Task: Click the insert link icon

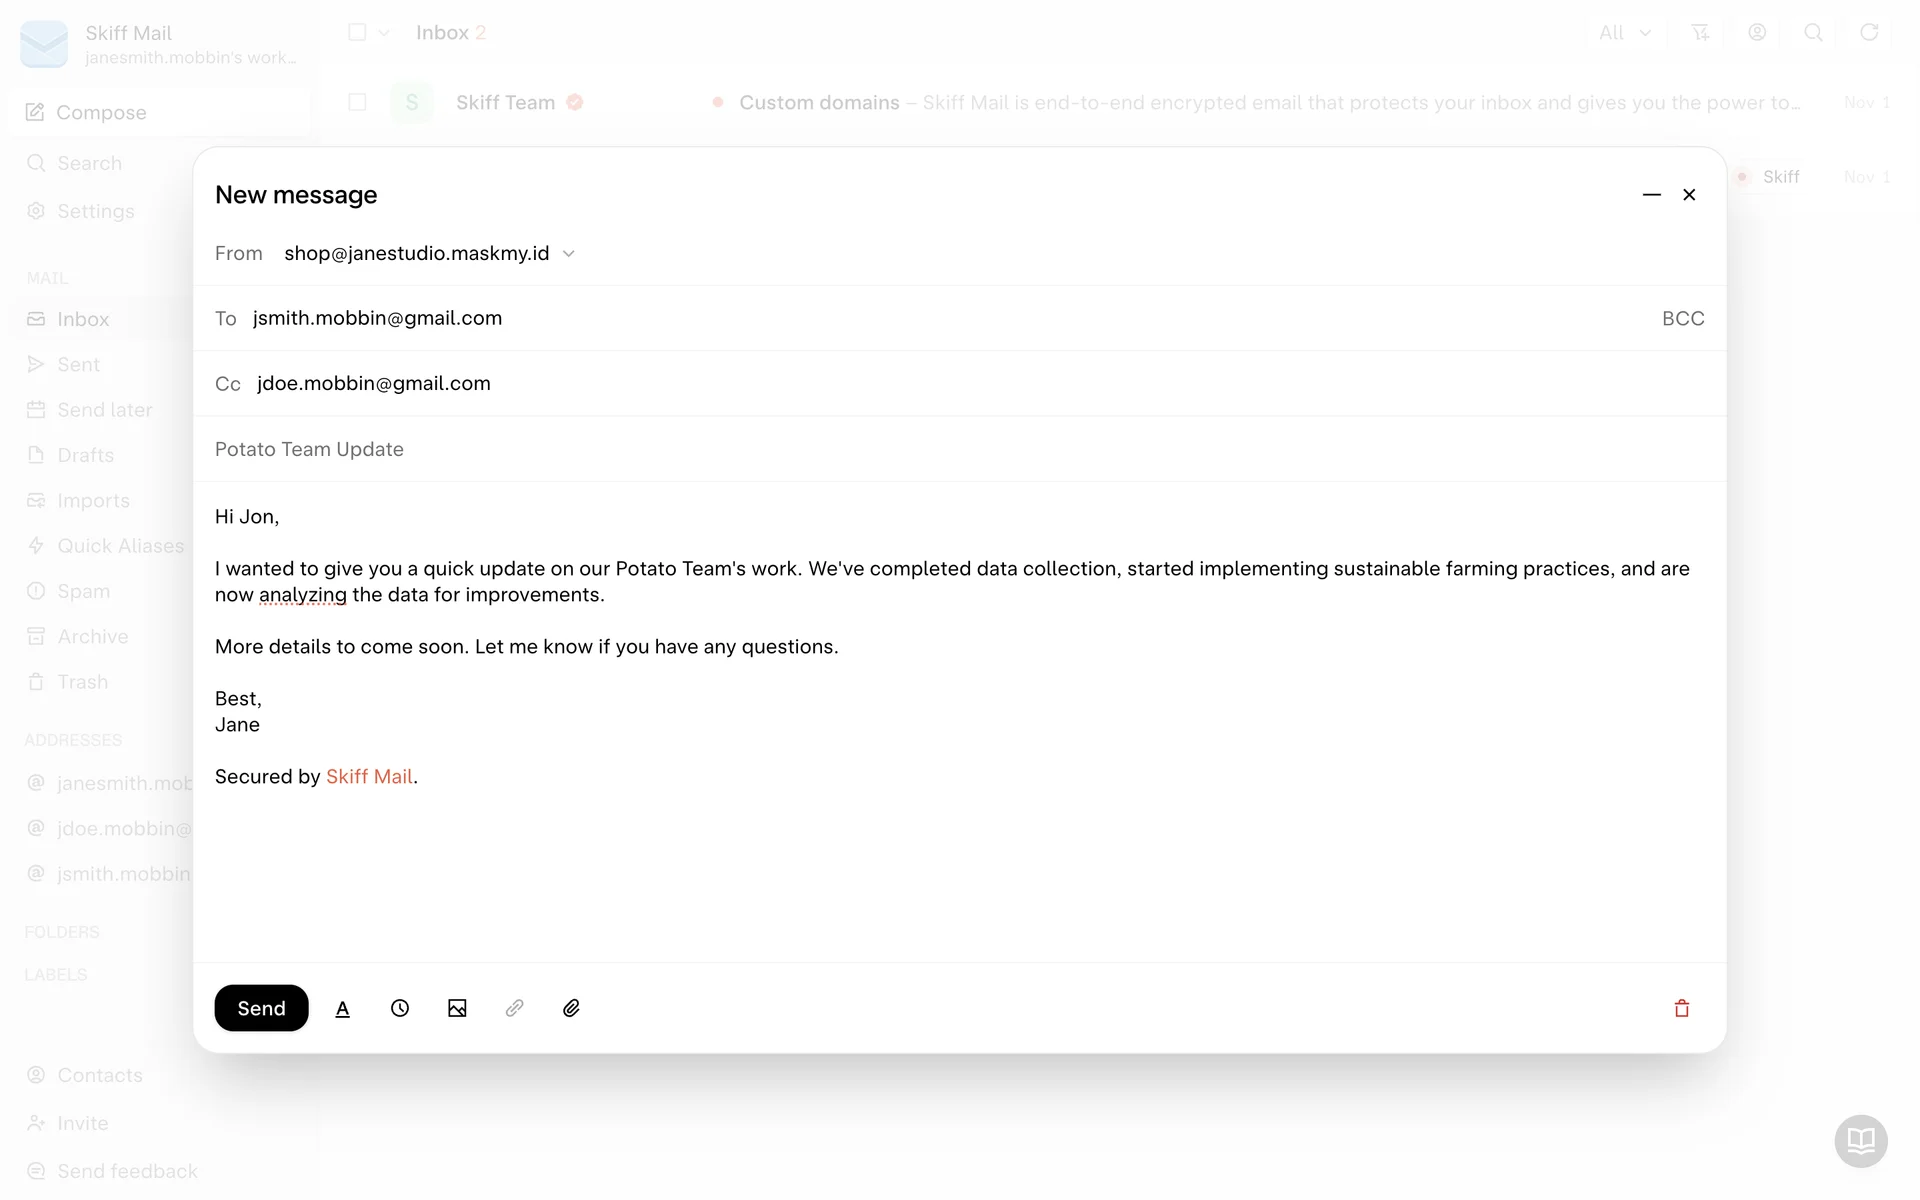Action: [x=514, y=1008]
